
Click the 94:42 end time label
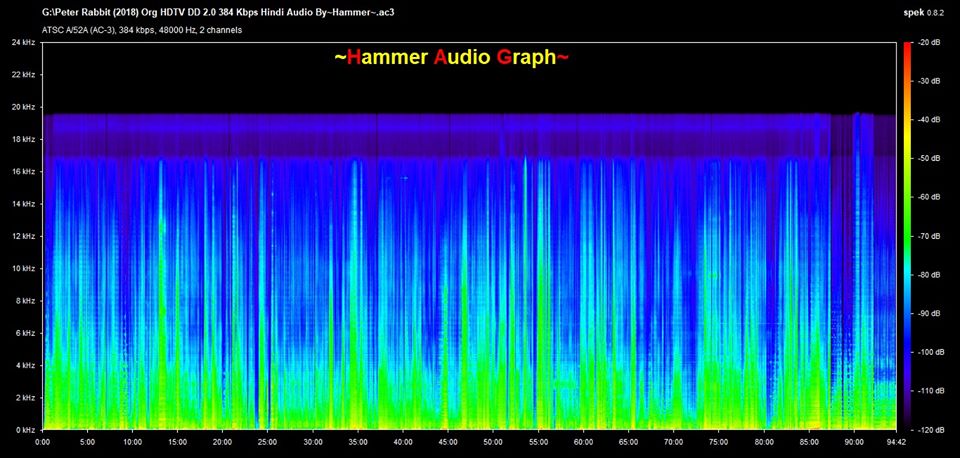tap(896, 441)
